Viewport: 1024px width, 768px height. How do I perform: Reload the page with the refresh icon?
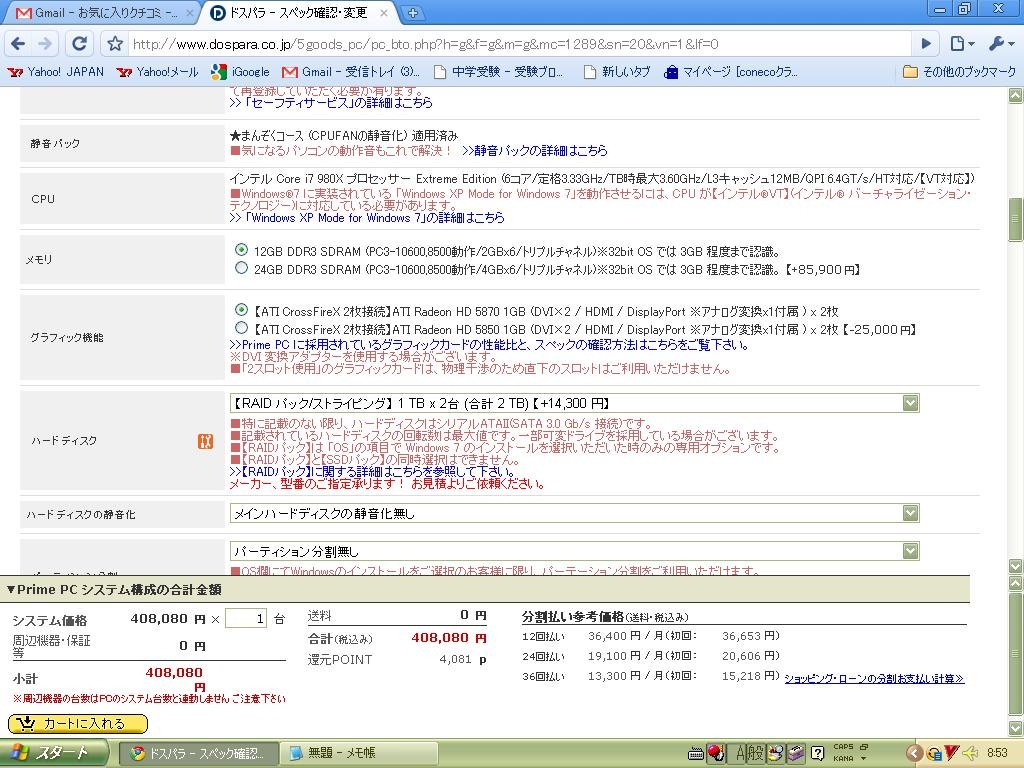click(x=80, y=44)
